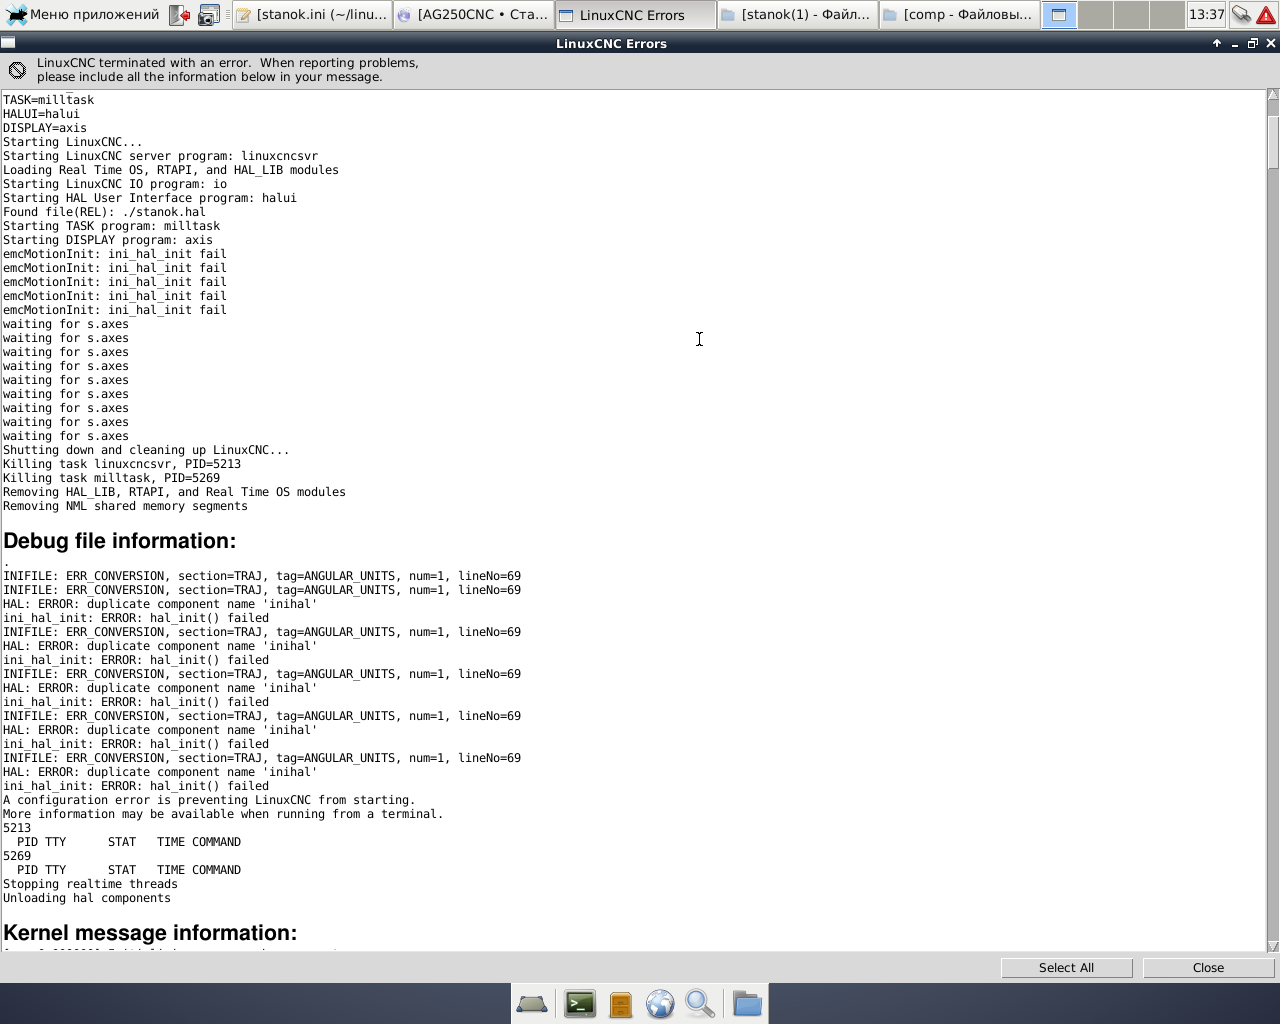The width and height of the screenshot is (1280, 1024).
Task: Click 'LinuxCNC terminated with an error' message text
Action: coord(228,70)
